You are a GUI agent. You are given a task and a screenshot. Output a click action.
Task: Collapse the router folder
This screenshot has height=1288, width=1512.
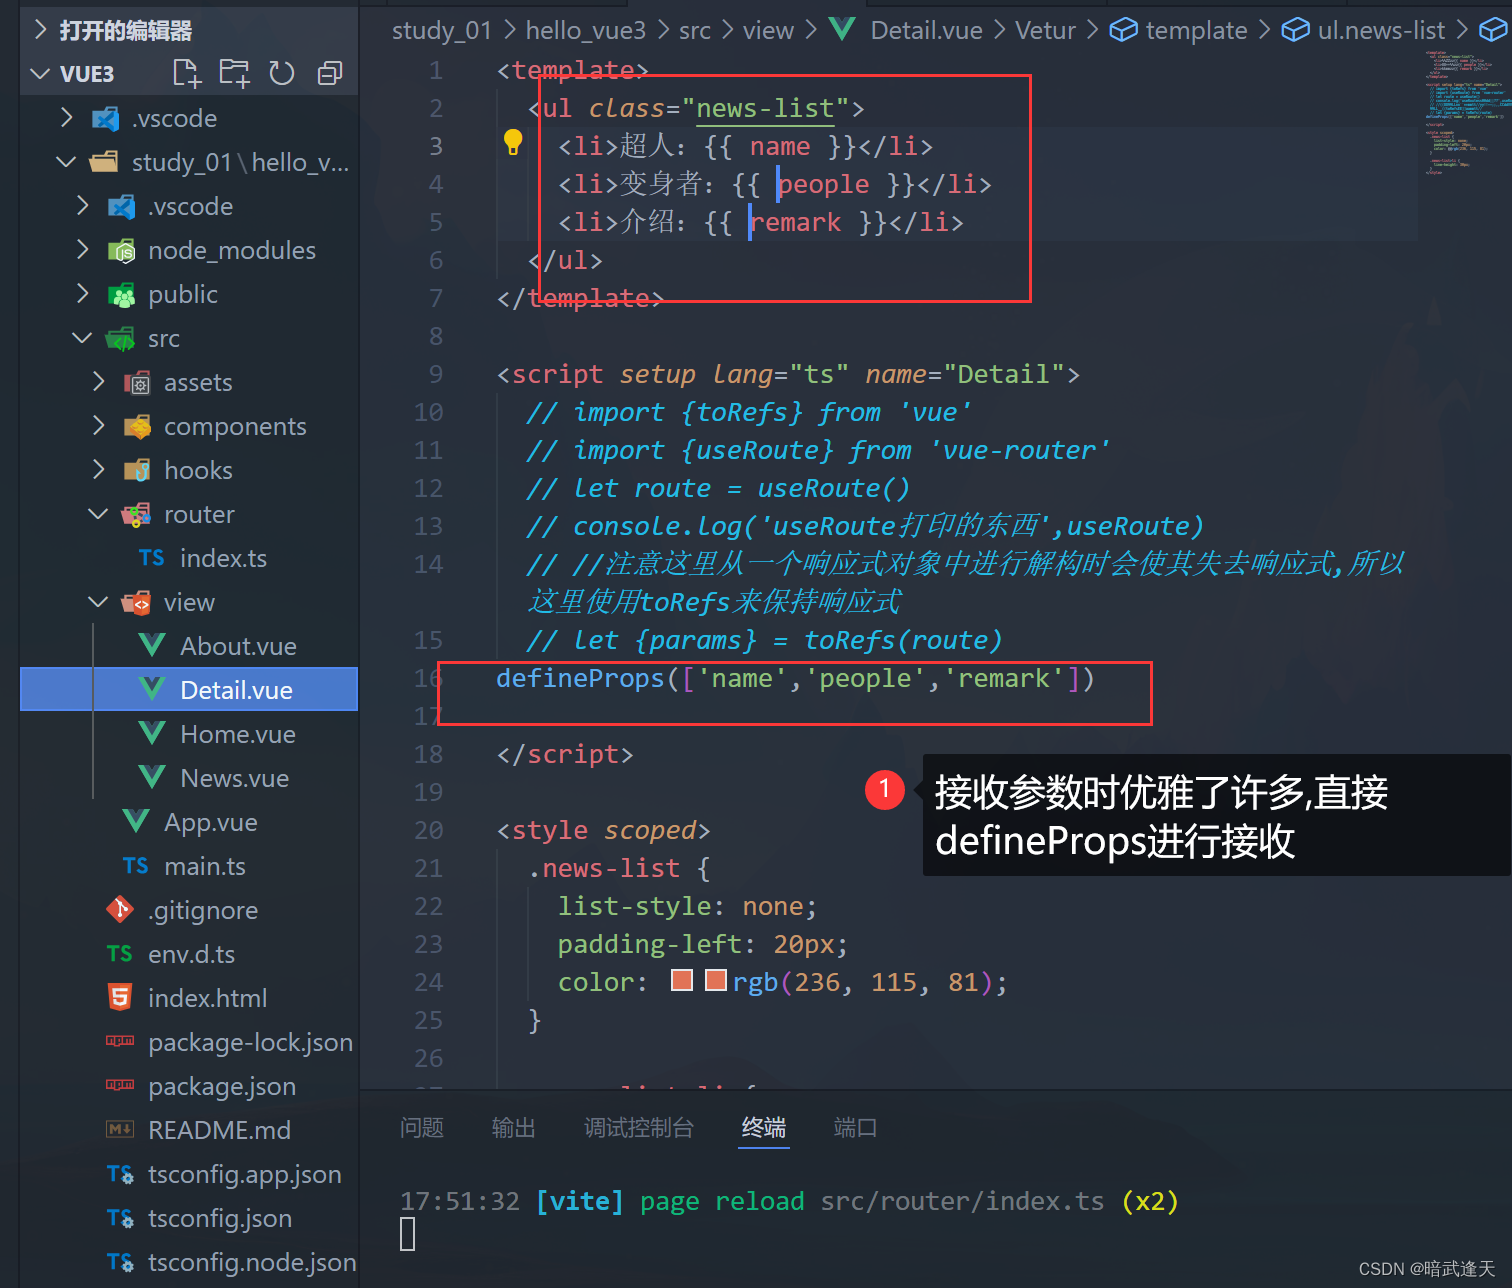tap(98, 514)
